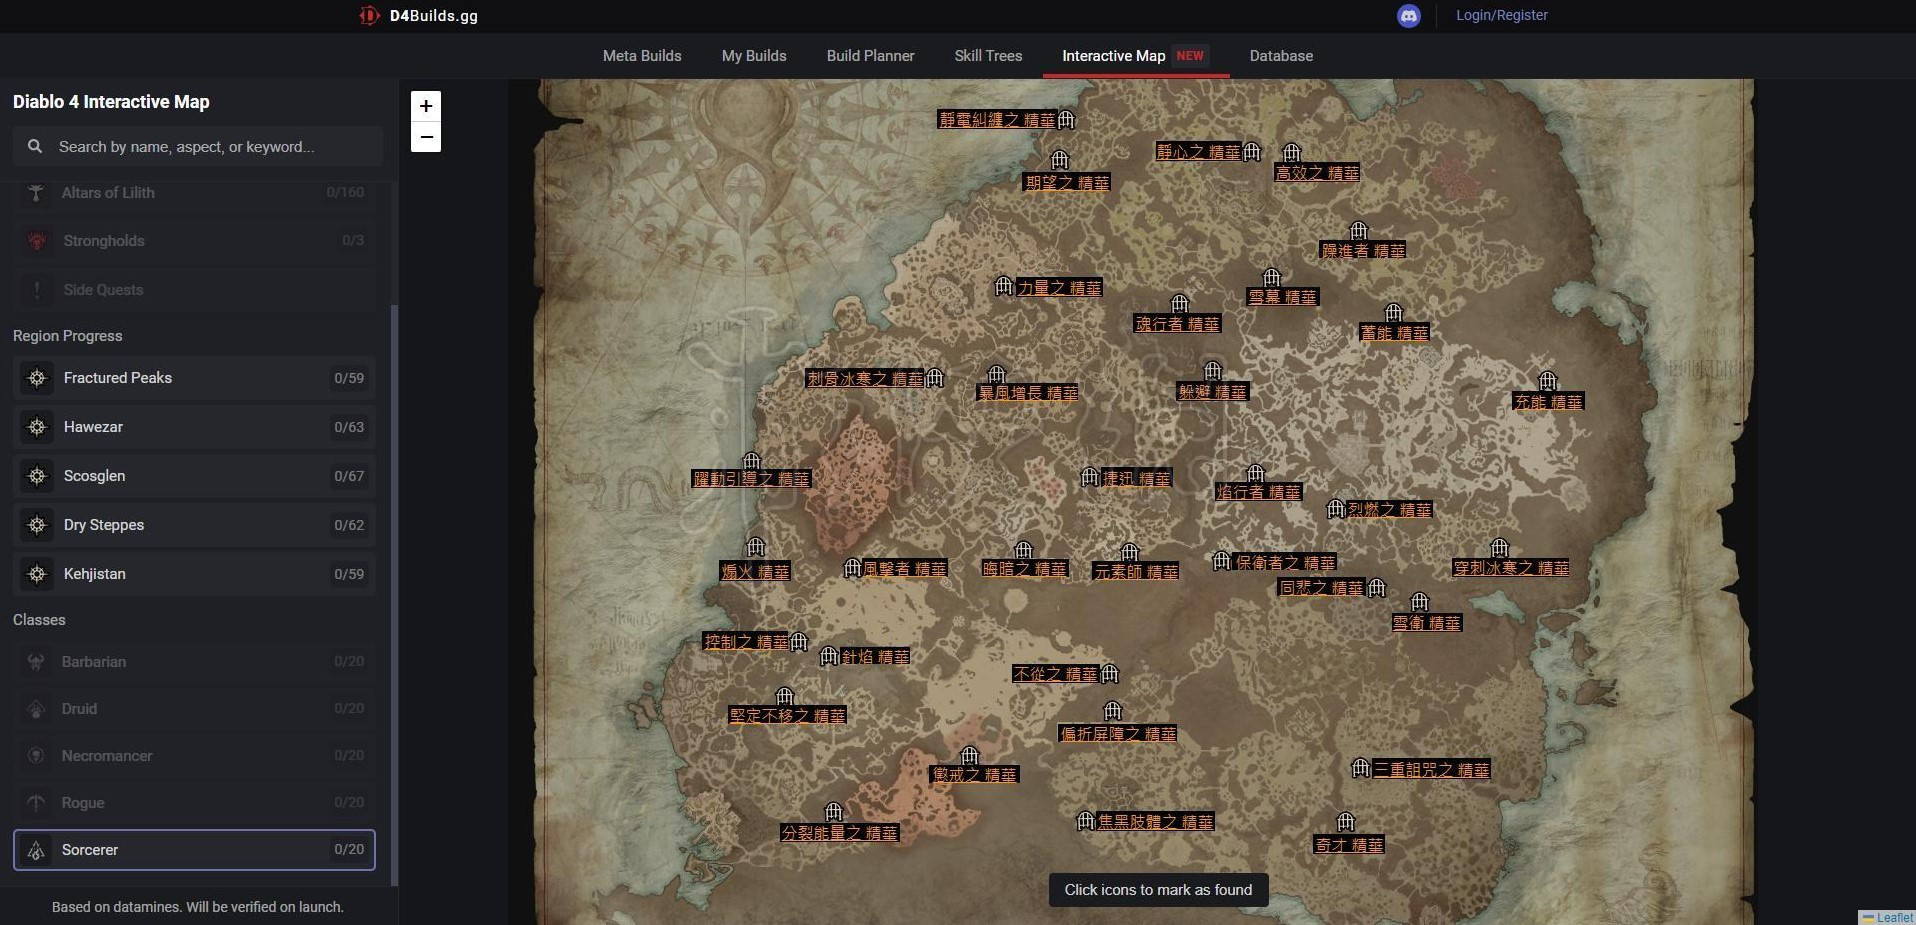Select the Scosglen region row
Image resolution: width=1916 pixels, height=925 pixels.
pos(194,476)
